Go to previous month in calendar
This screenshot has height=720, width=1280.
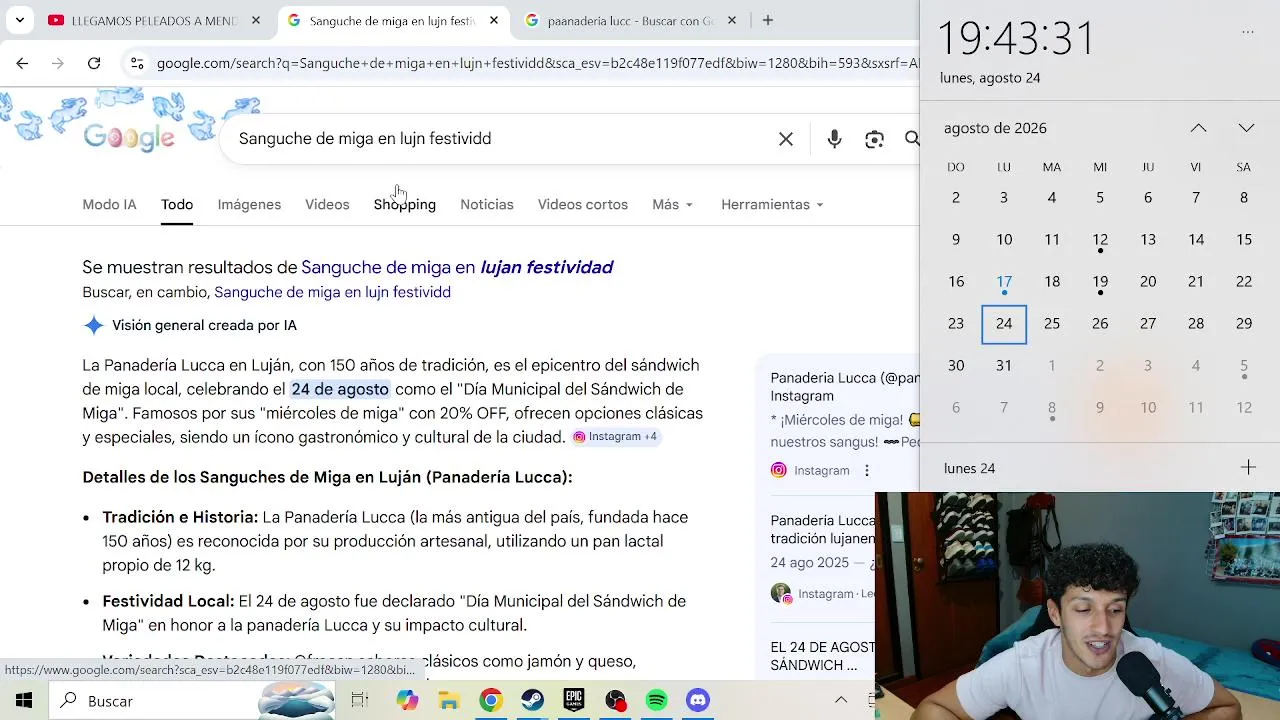point(1198,128)
